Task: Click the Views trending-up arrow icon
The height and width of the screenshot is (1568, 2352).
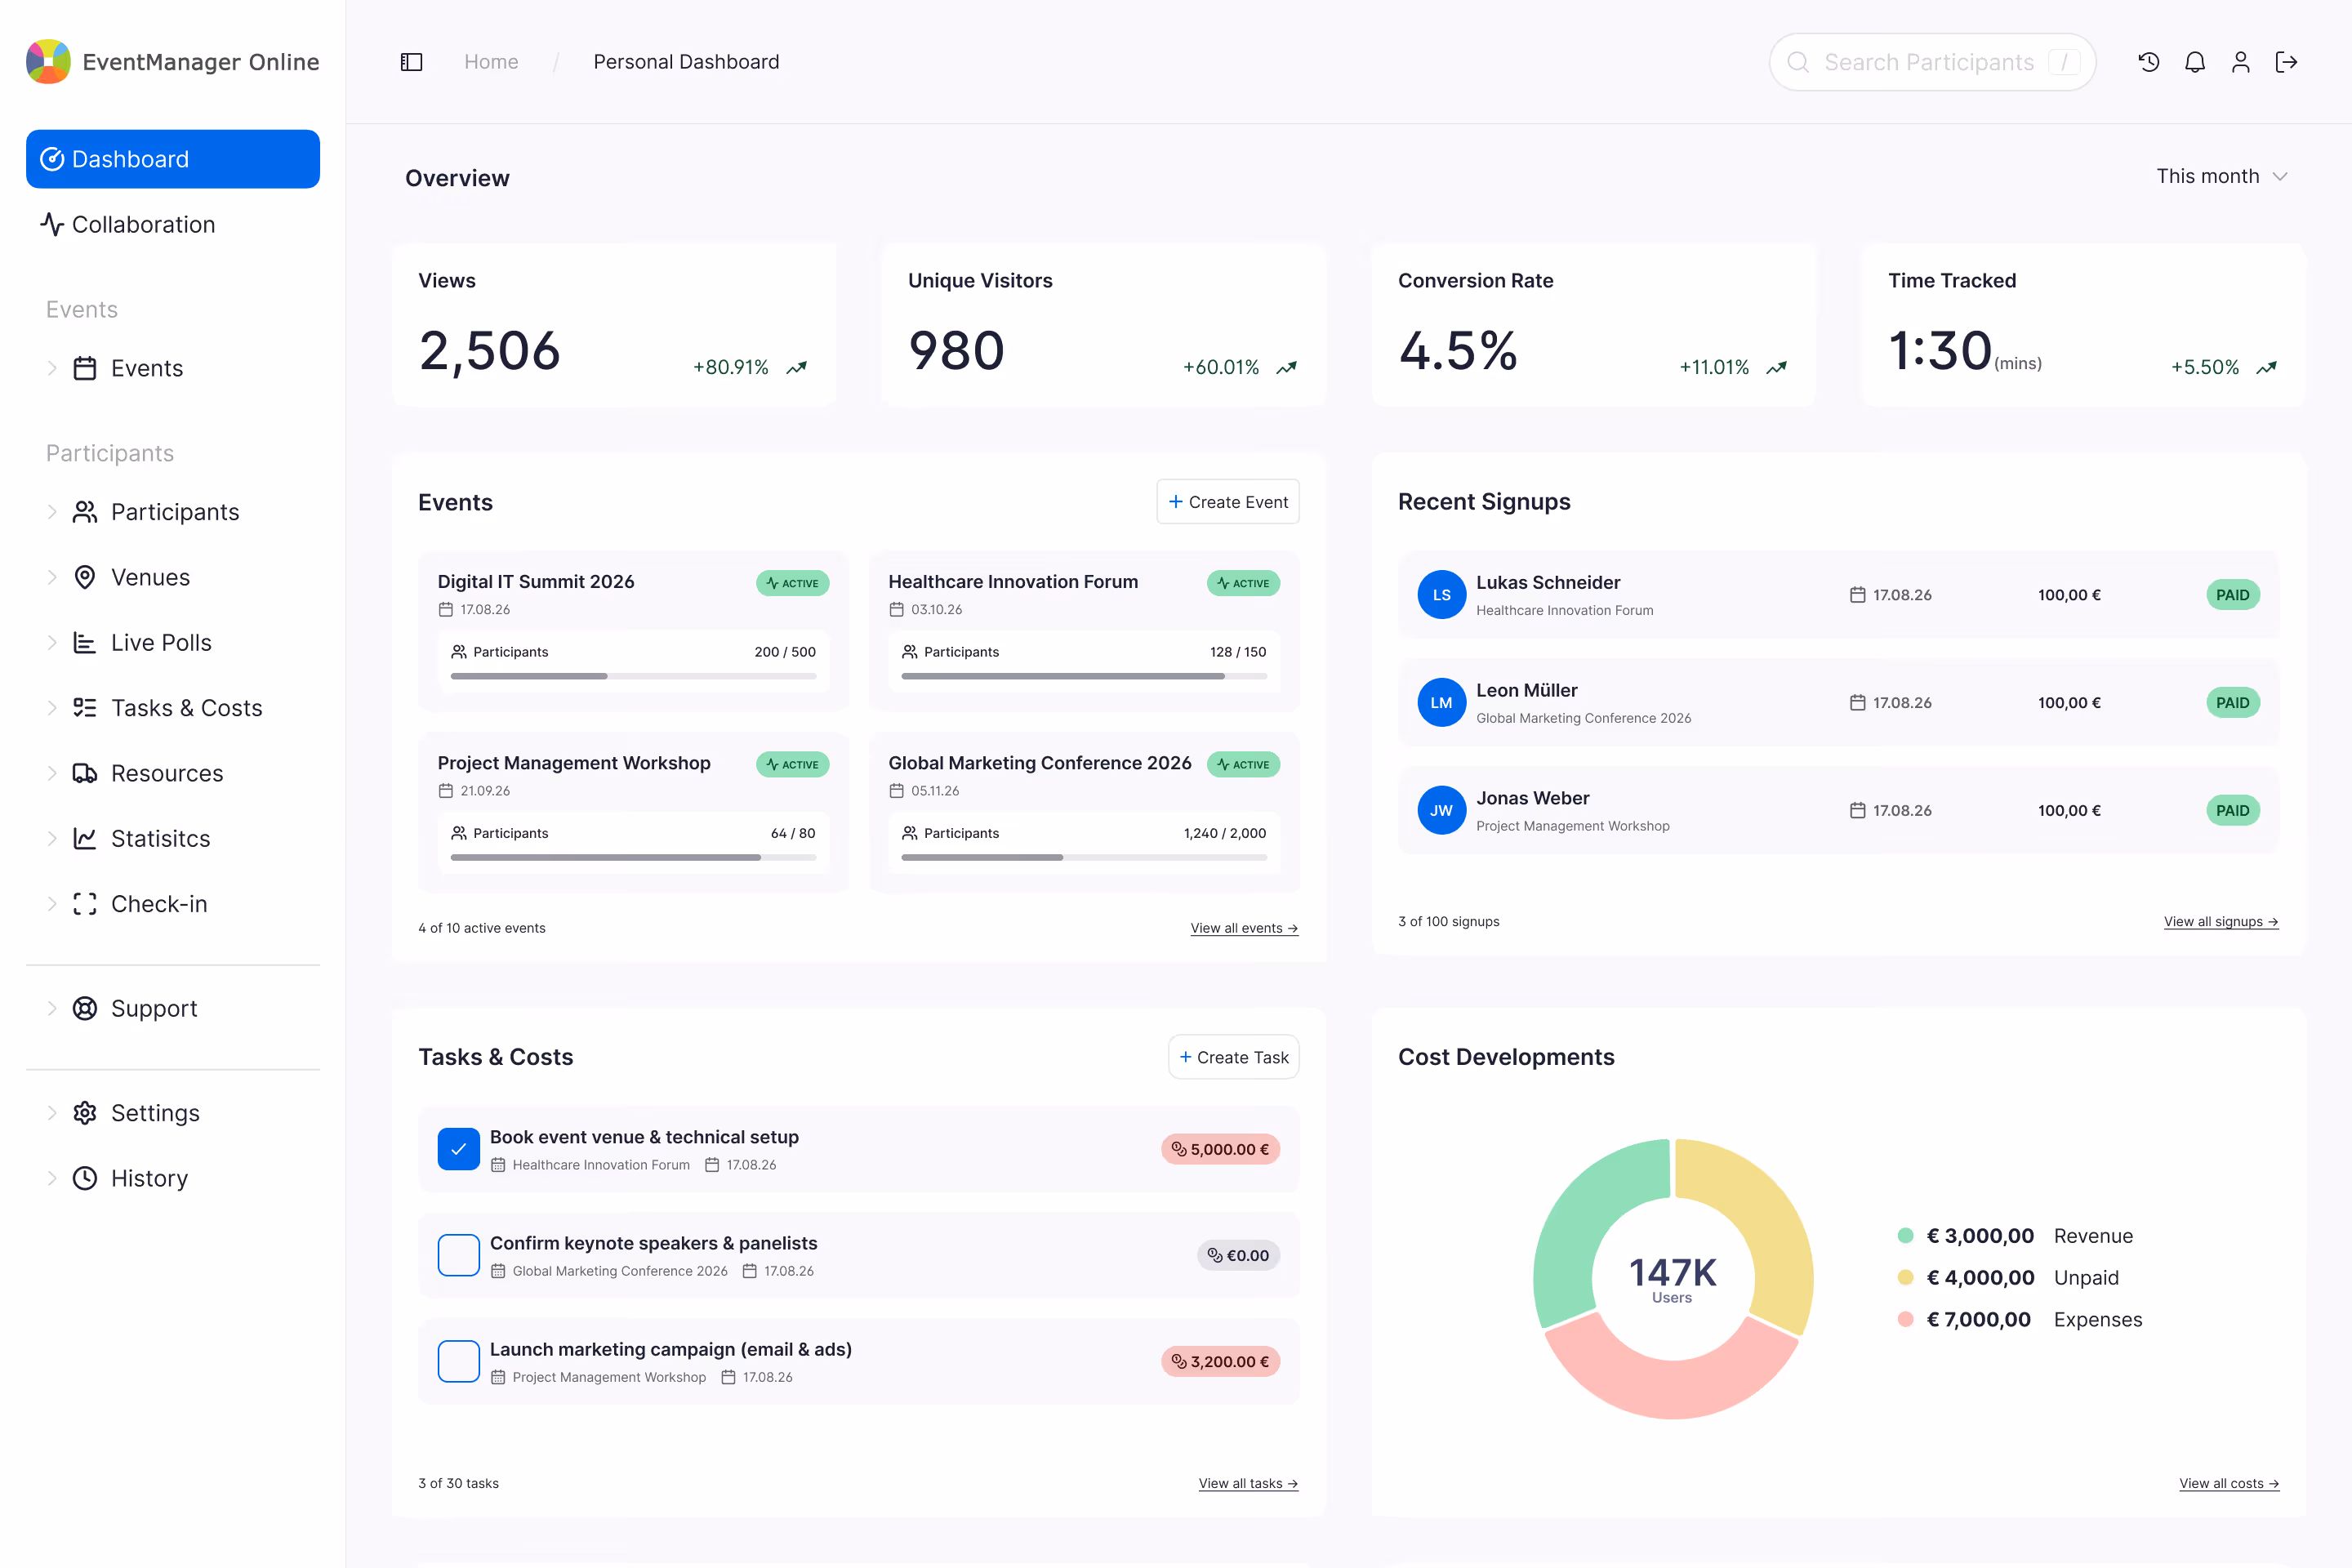Action: (797, 368)
